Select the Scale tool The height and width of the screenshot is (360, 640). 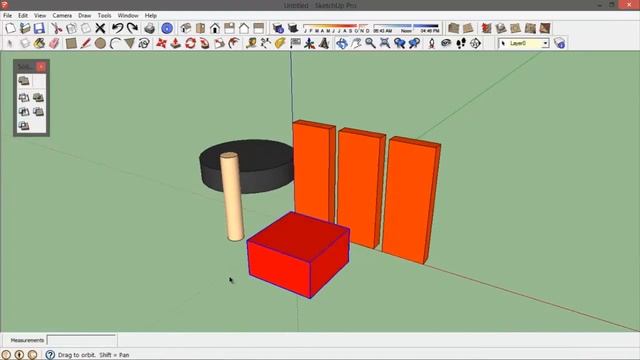click(220, 43)
